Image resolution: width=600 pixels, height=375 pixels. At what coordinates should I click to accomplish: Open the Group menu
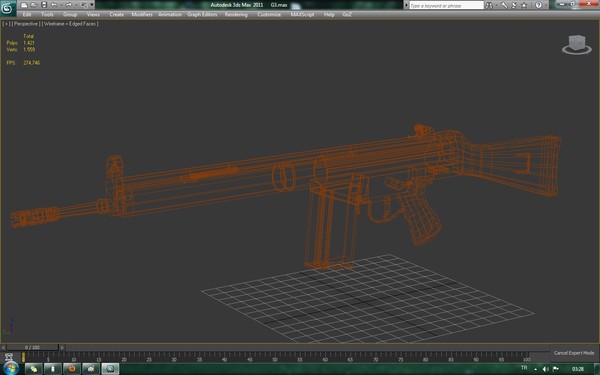tap(70, 15)
